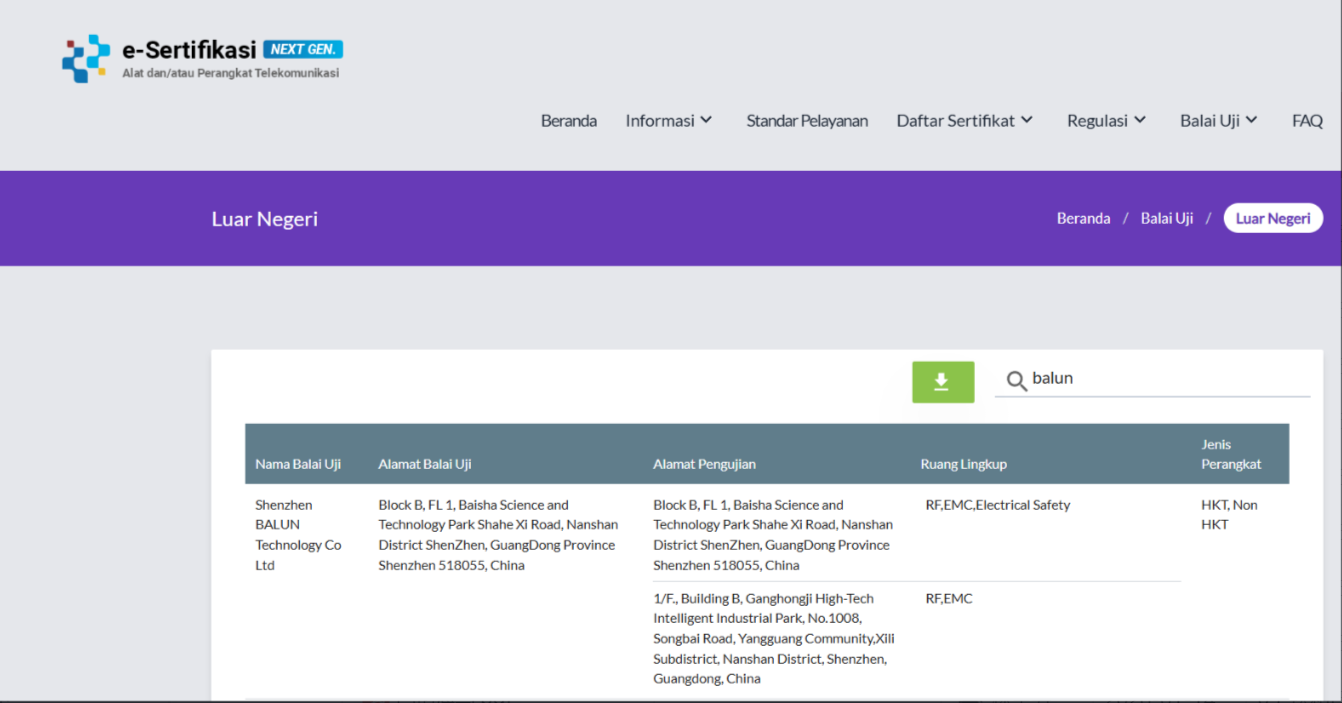The height and width of the screenshot is (703, 1342).
Task: Click the e-Sertifikasi logo icon
Action: 86,58
